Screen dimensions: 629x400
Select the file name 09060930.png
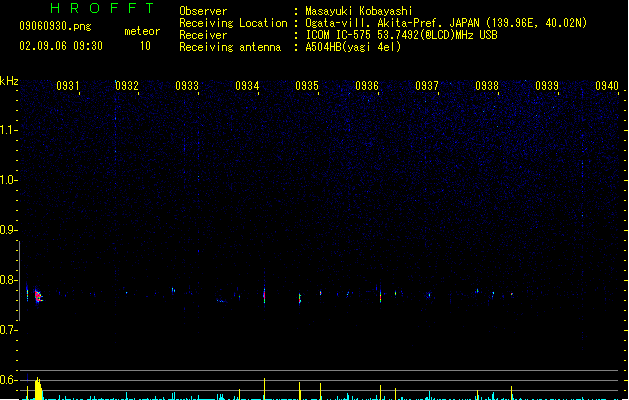(55, 26)
